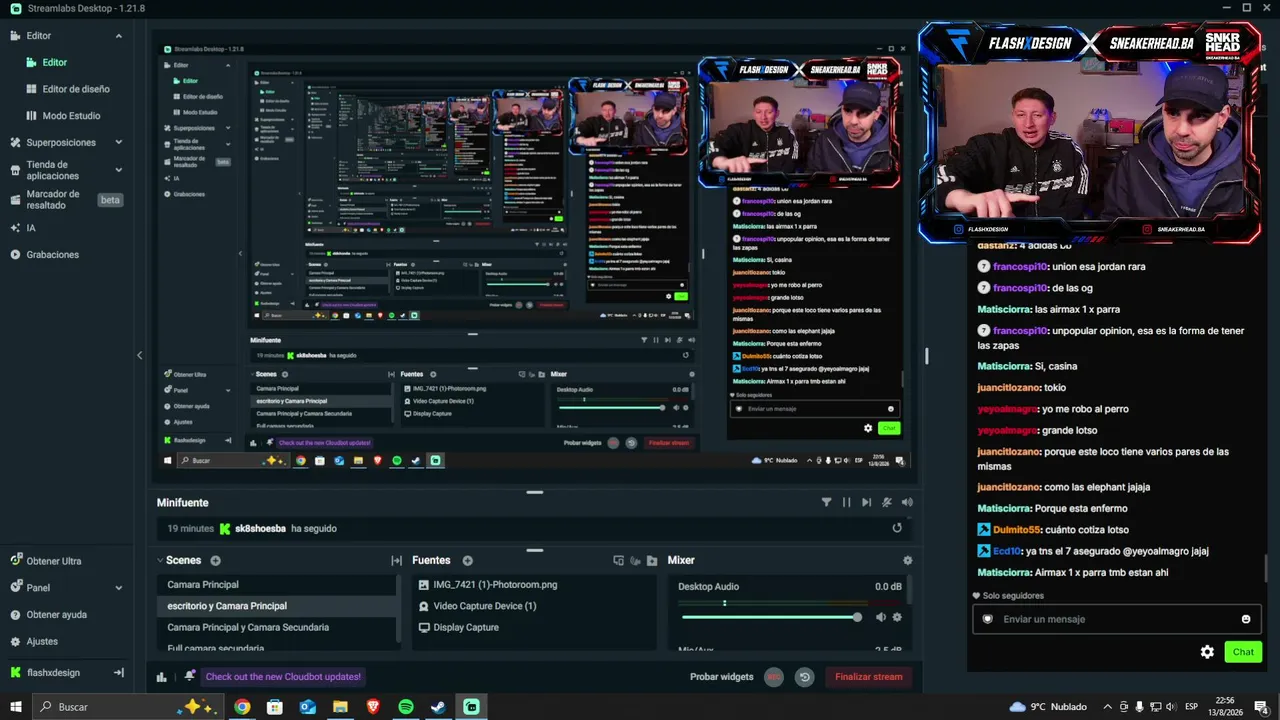This screenshot has height=720, width=1280.
Task: Expand the Superposiciones chevron
Action: click(x=119, y=143)
